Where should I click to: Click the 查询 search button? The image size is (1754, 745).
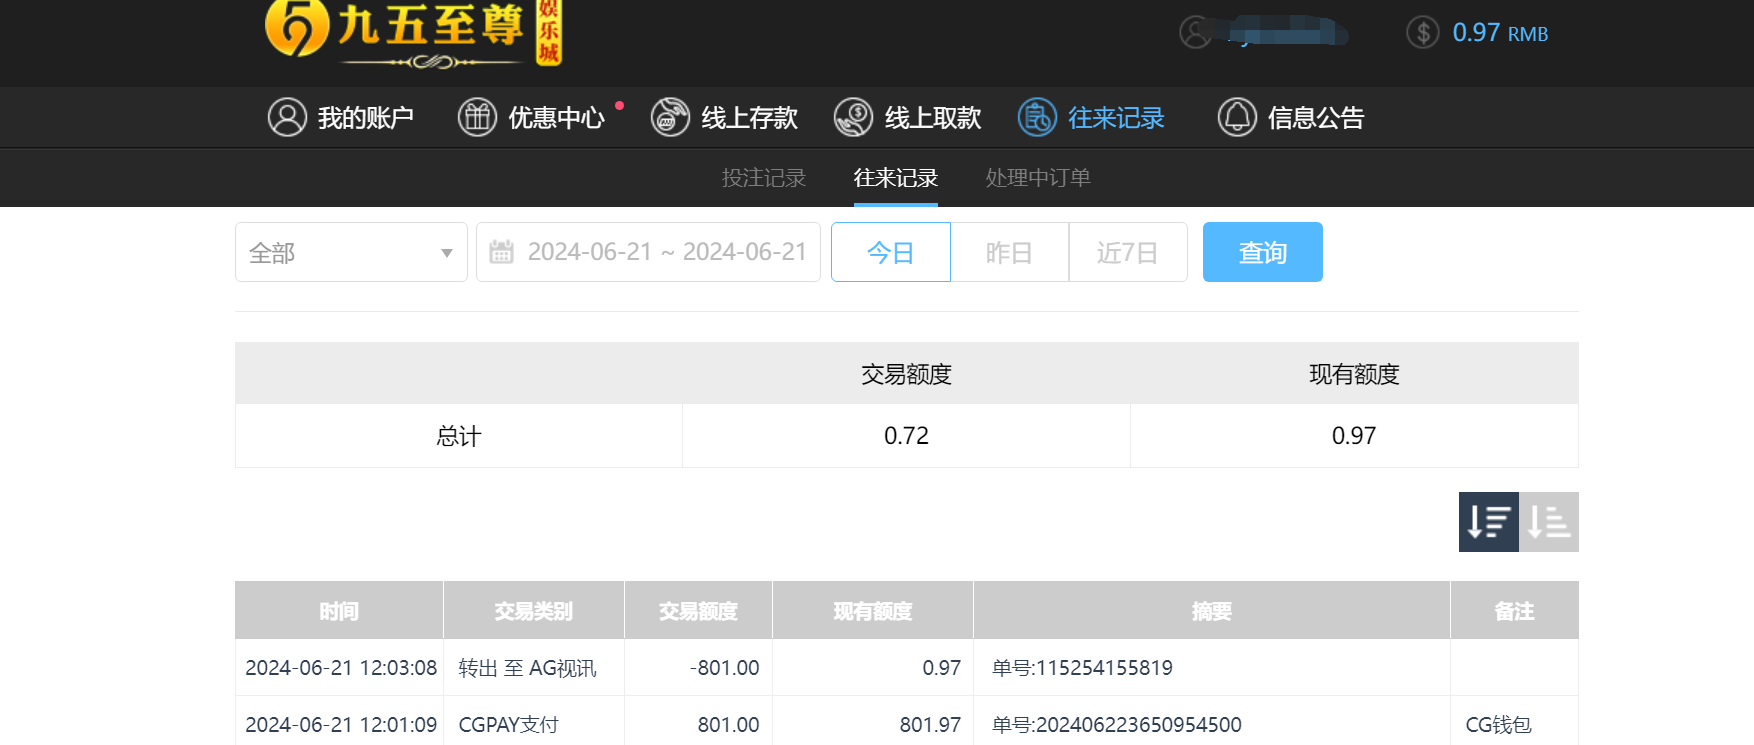click(x=1263, y=252)
